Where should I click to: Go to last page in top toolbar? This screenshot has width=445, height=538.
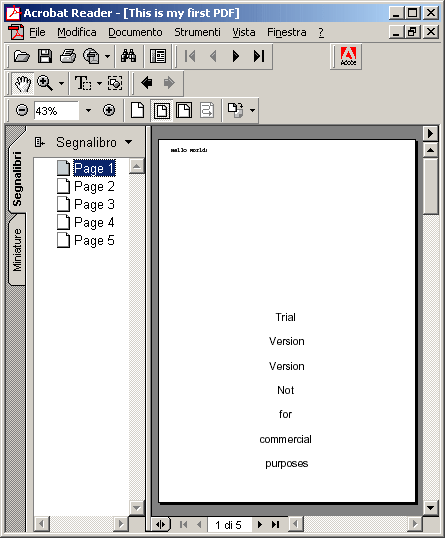pyautogui.click(x=259, y=56)
